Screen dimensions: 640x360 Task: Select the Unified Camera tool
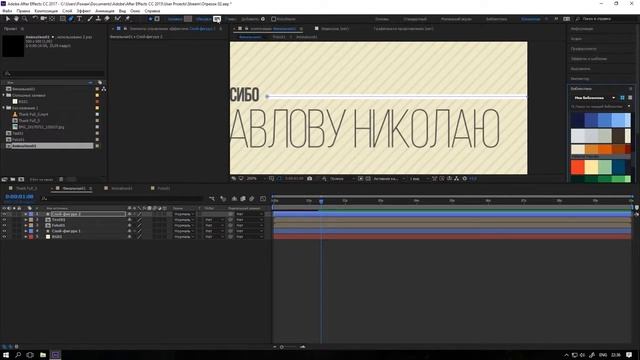pos(43,19)
